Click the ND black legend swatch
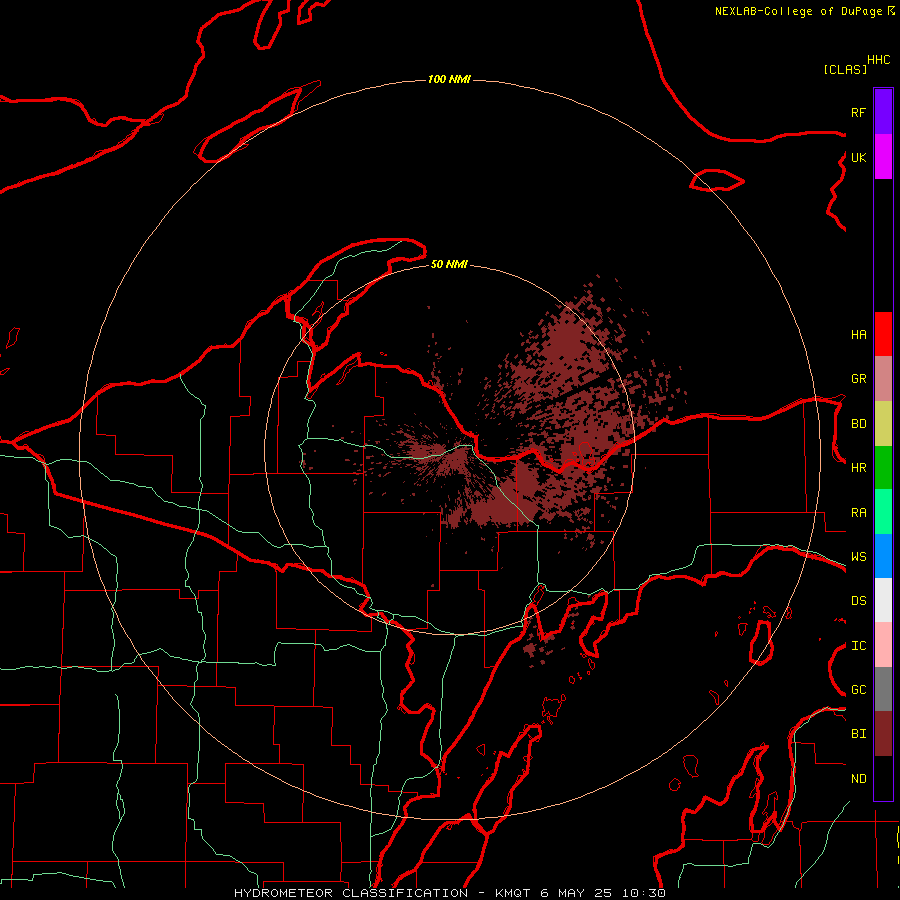Image resolution: width=900 pixels, height=900 pixels. (883, 778)
